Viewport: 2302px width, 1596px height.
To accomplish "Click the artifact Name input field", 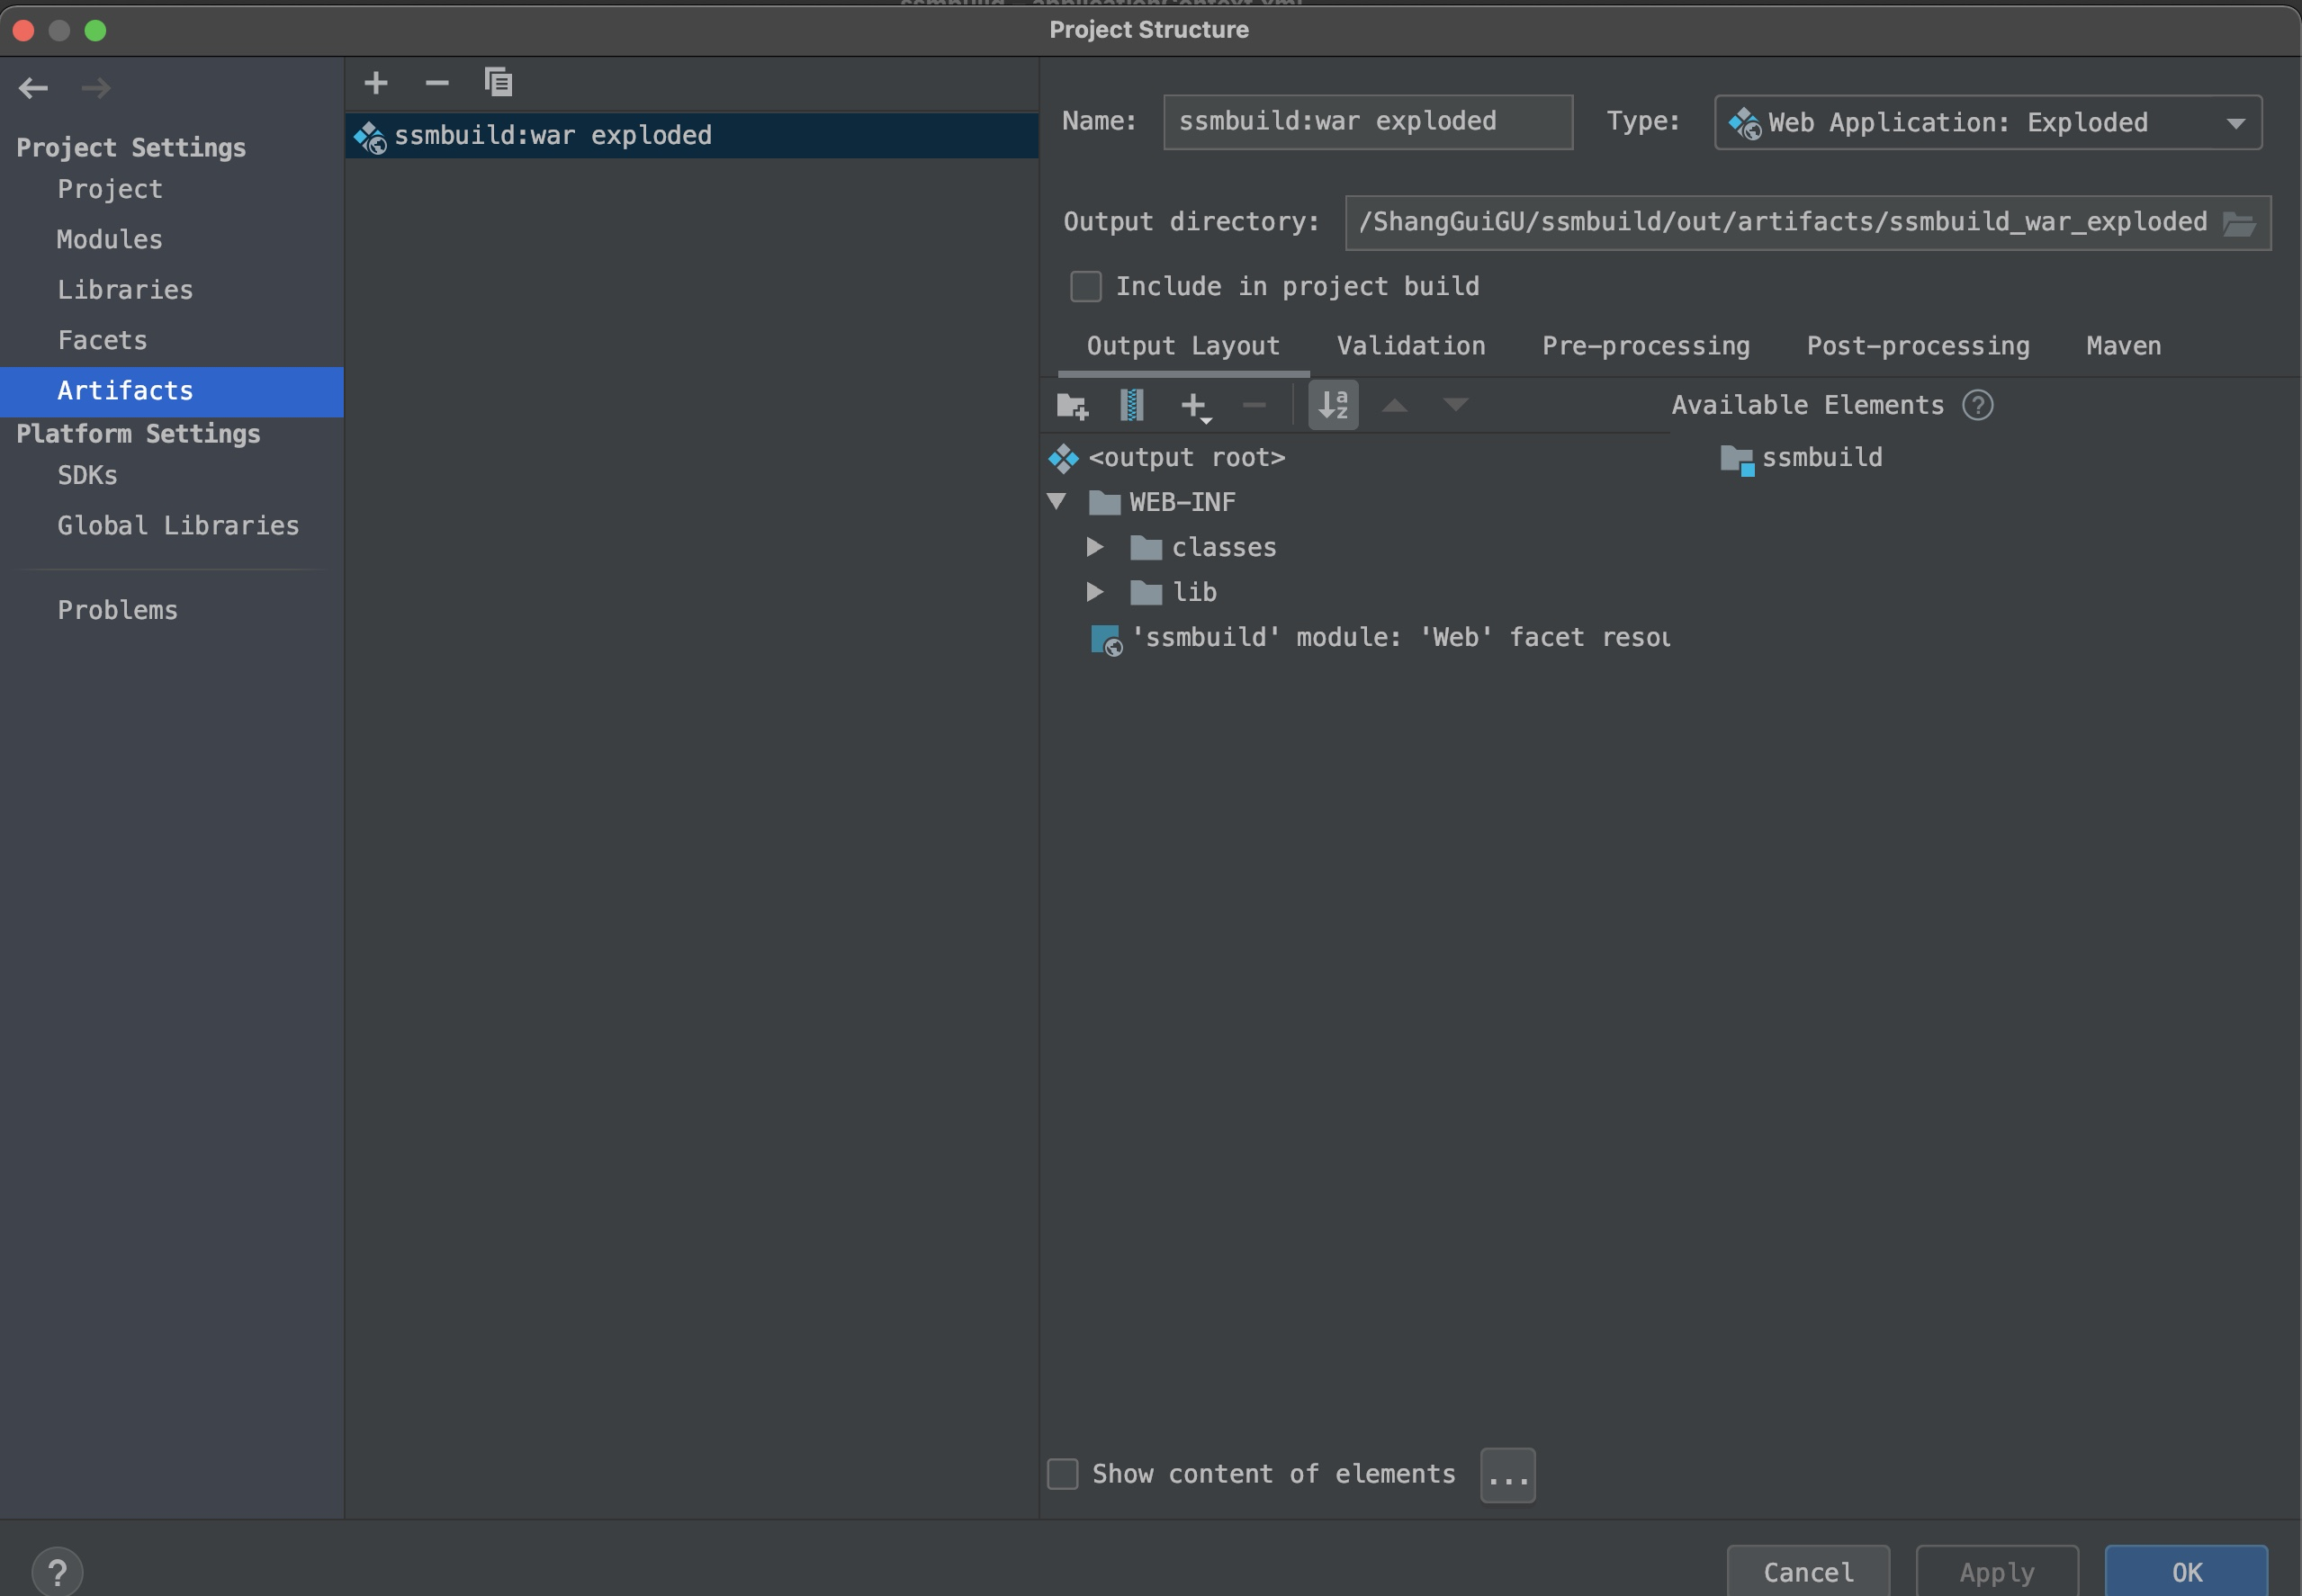I will 1367,122.
